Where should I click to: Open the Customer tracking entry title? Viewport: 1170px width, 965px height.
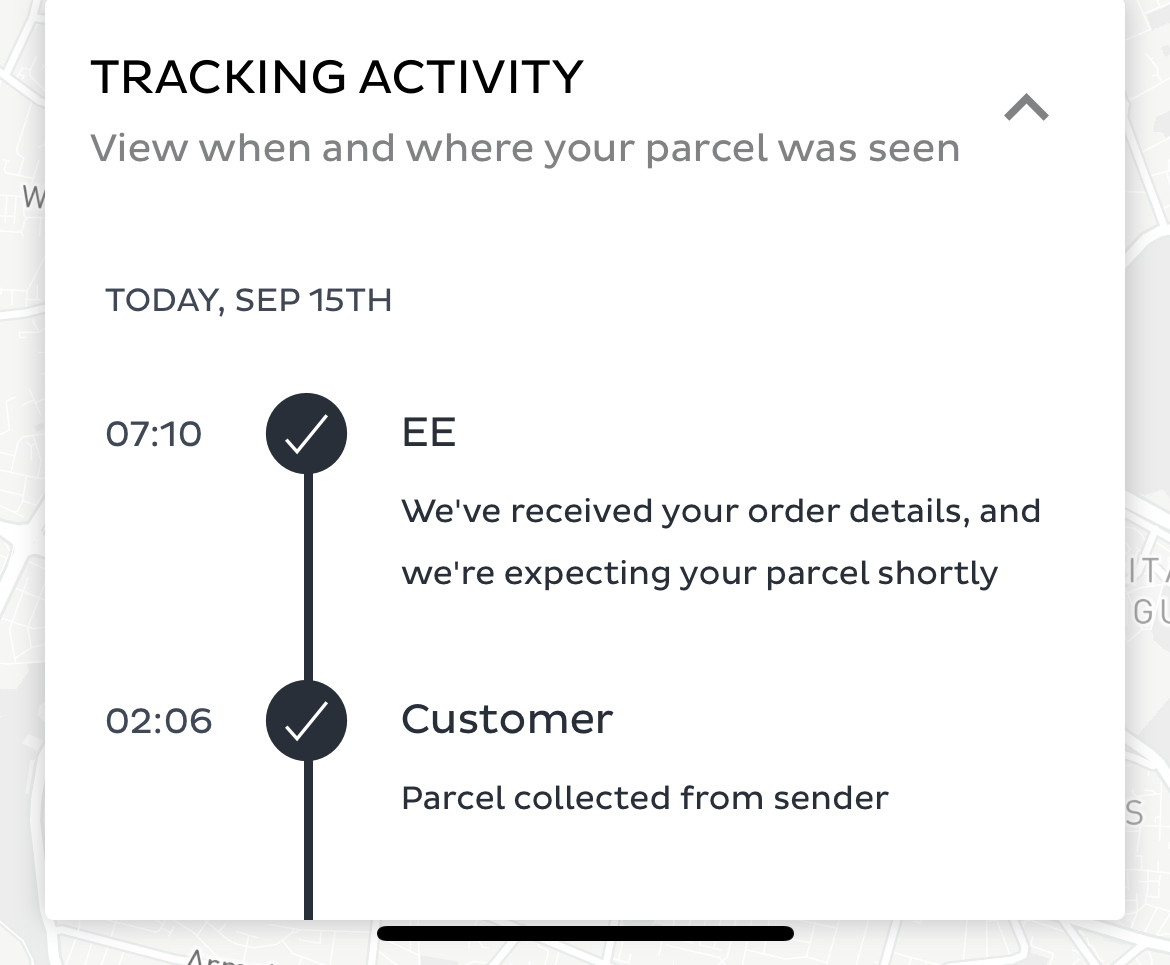tap(507, 719)
